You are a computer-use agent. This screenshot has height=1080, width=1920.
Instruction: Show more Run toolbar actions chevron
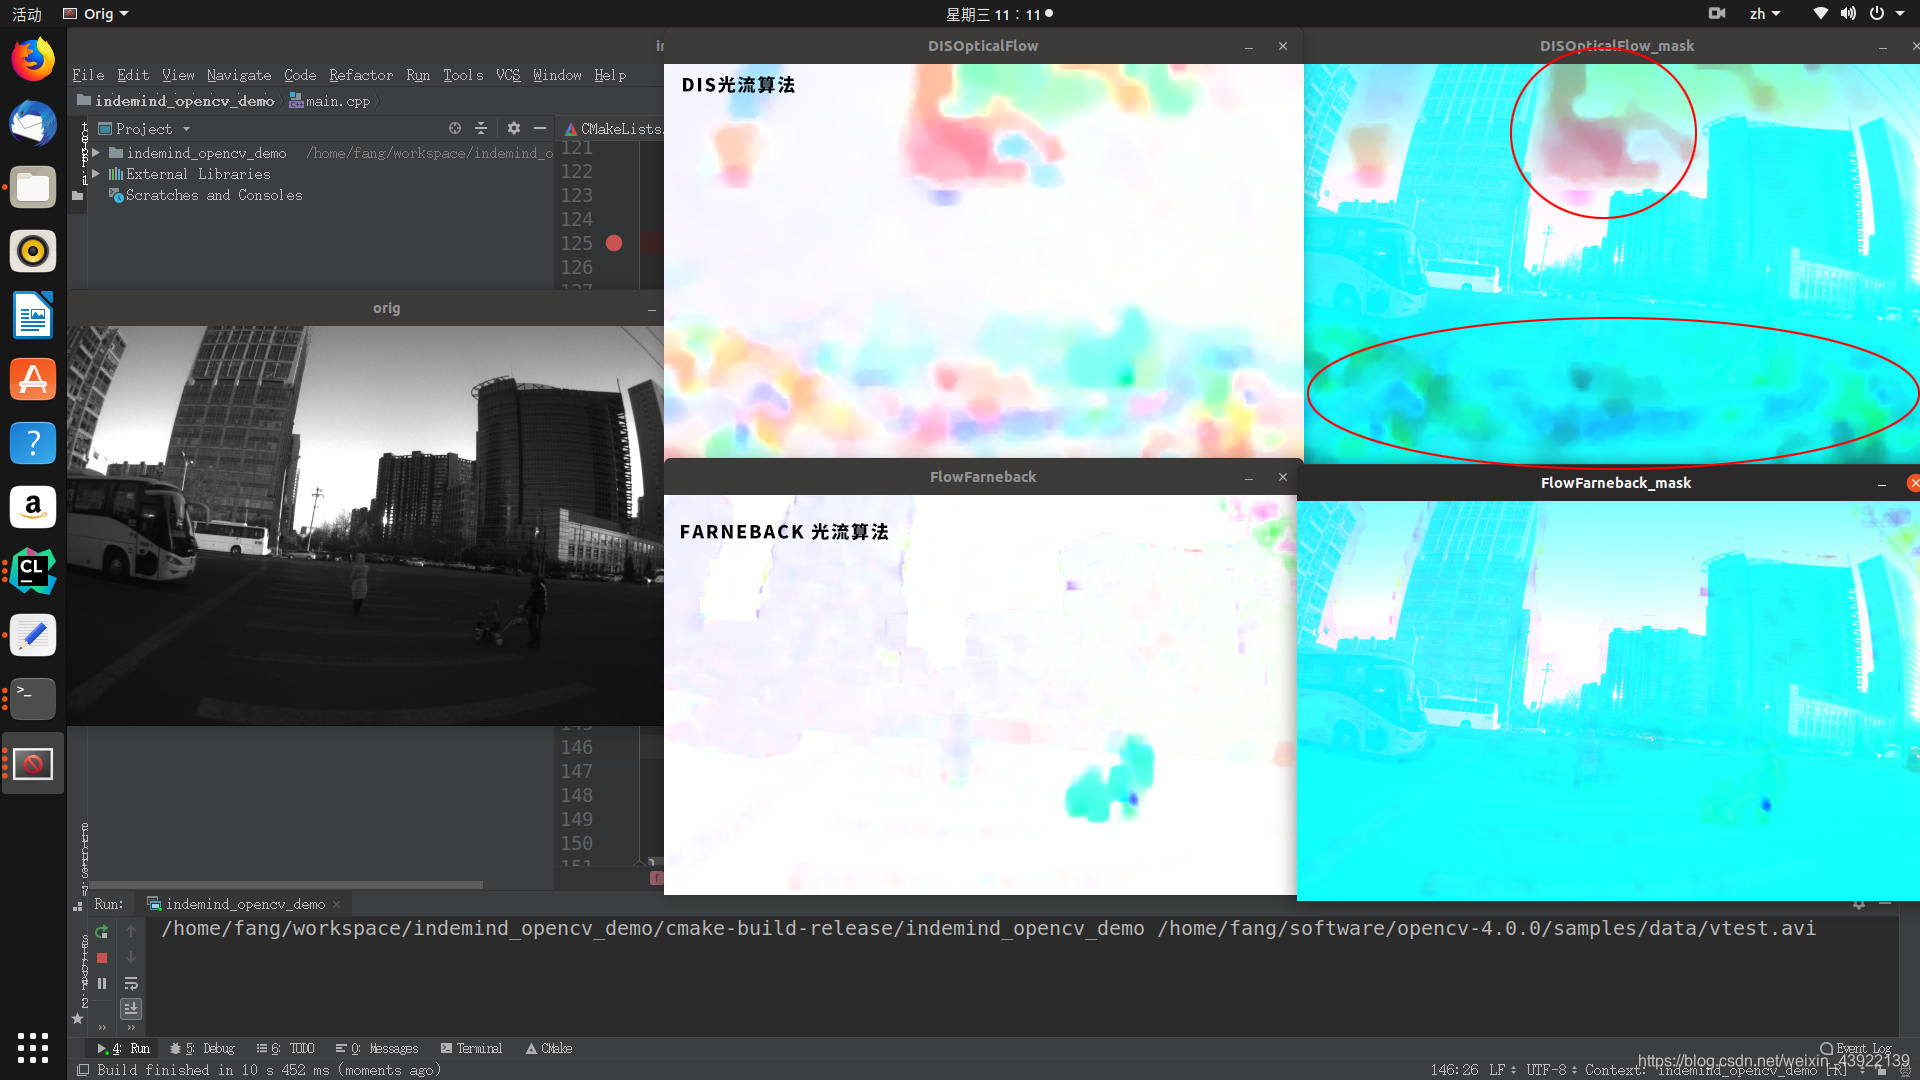tap(102, 1027)
